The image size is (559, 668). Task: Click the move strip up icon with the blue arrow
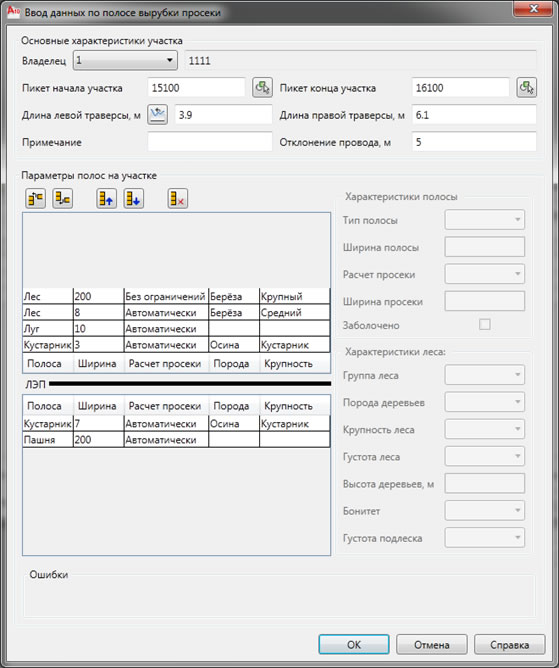click(107, 199)
